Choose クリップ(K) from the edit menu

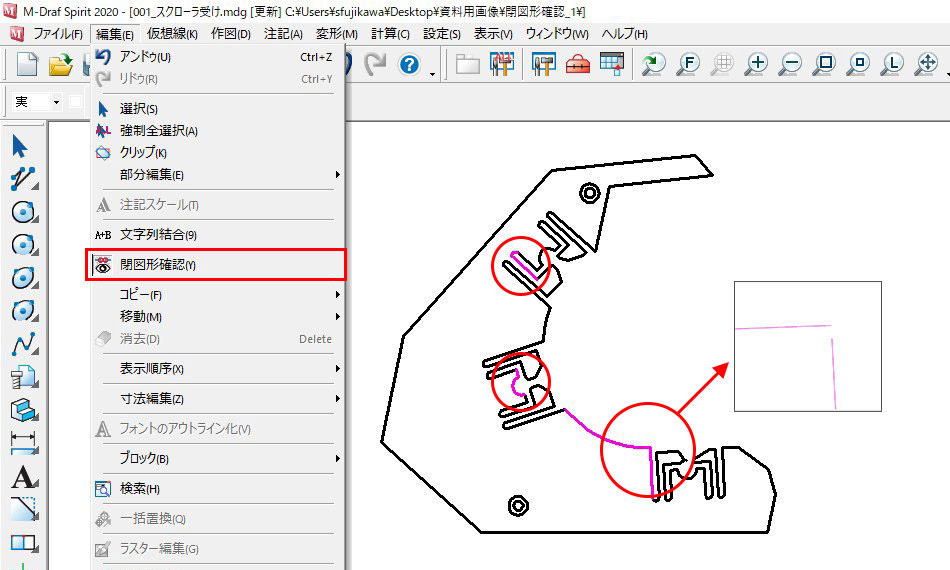218,153
